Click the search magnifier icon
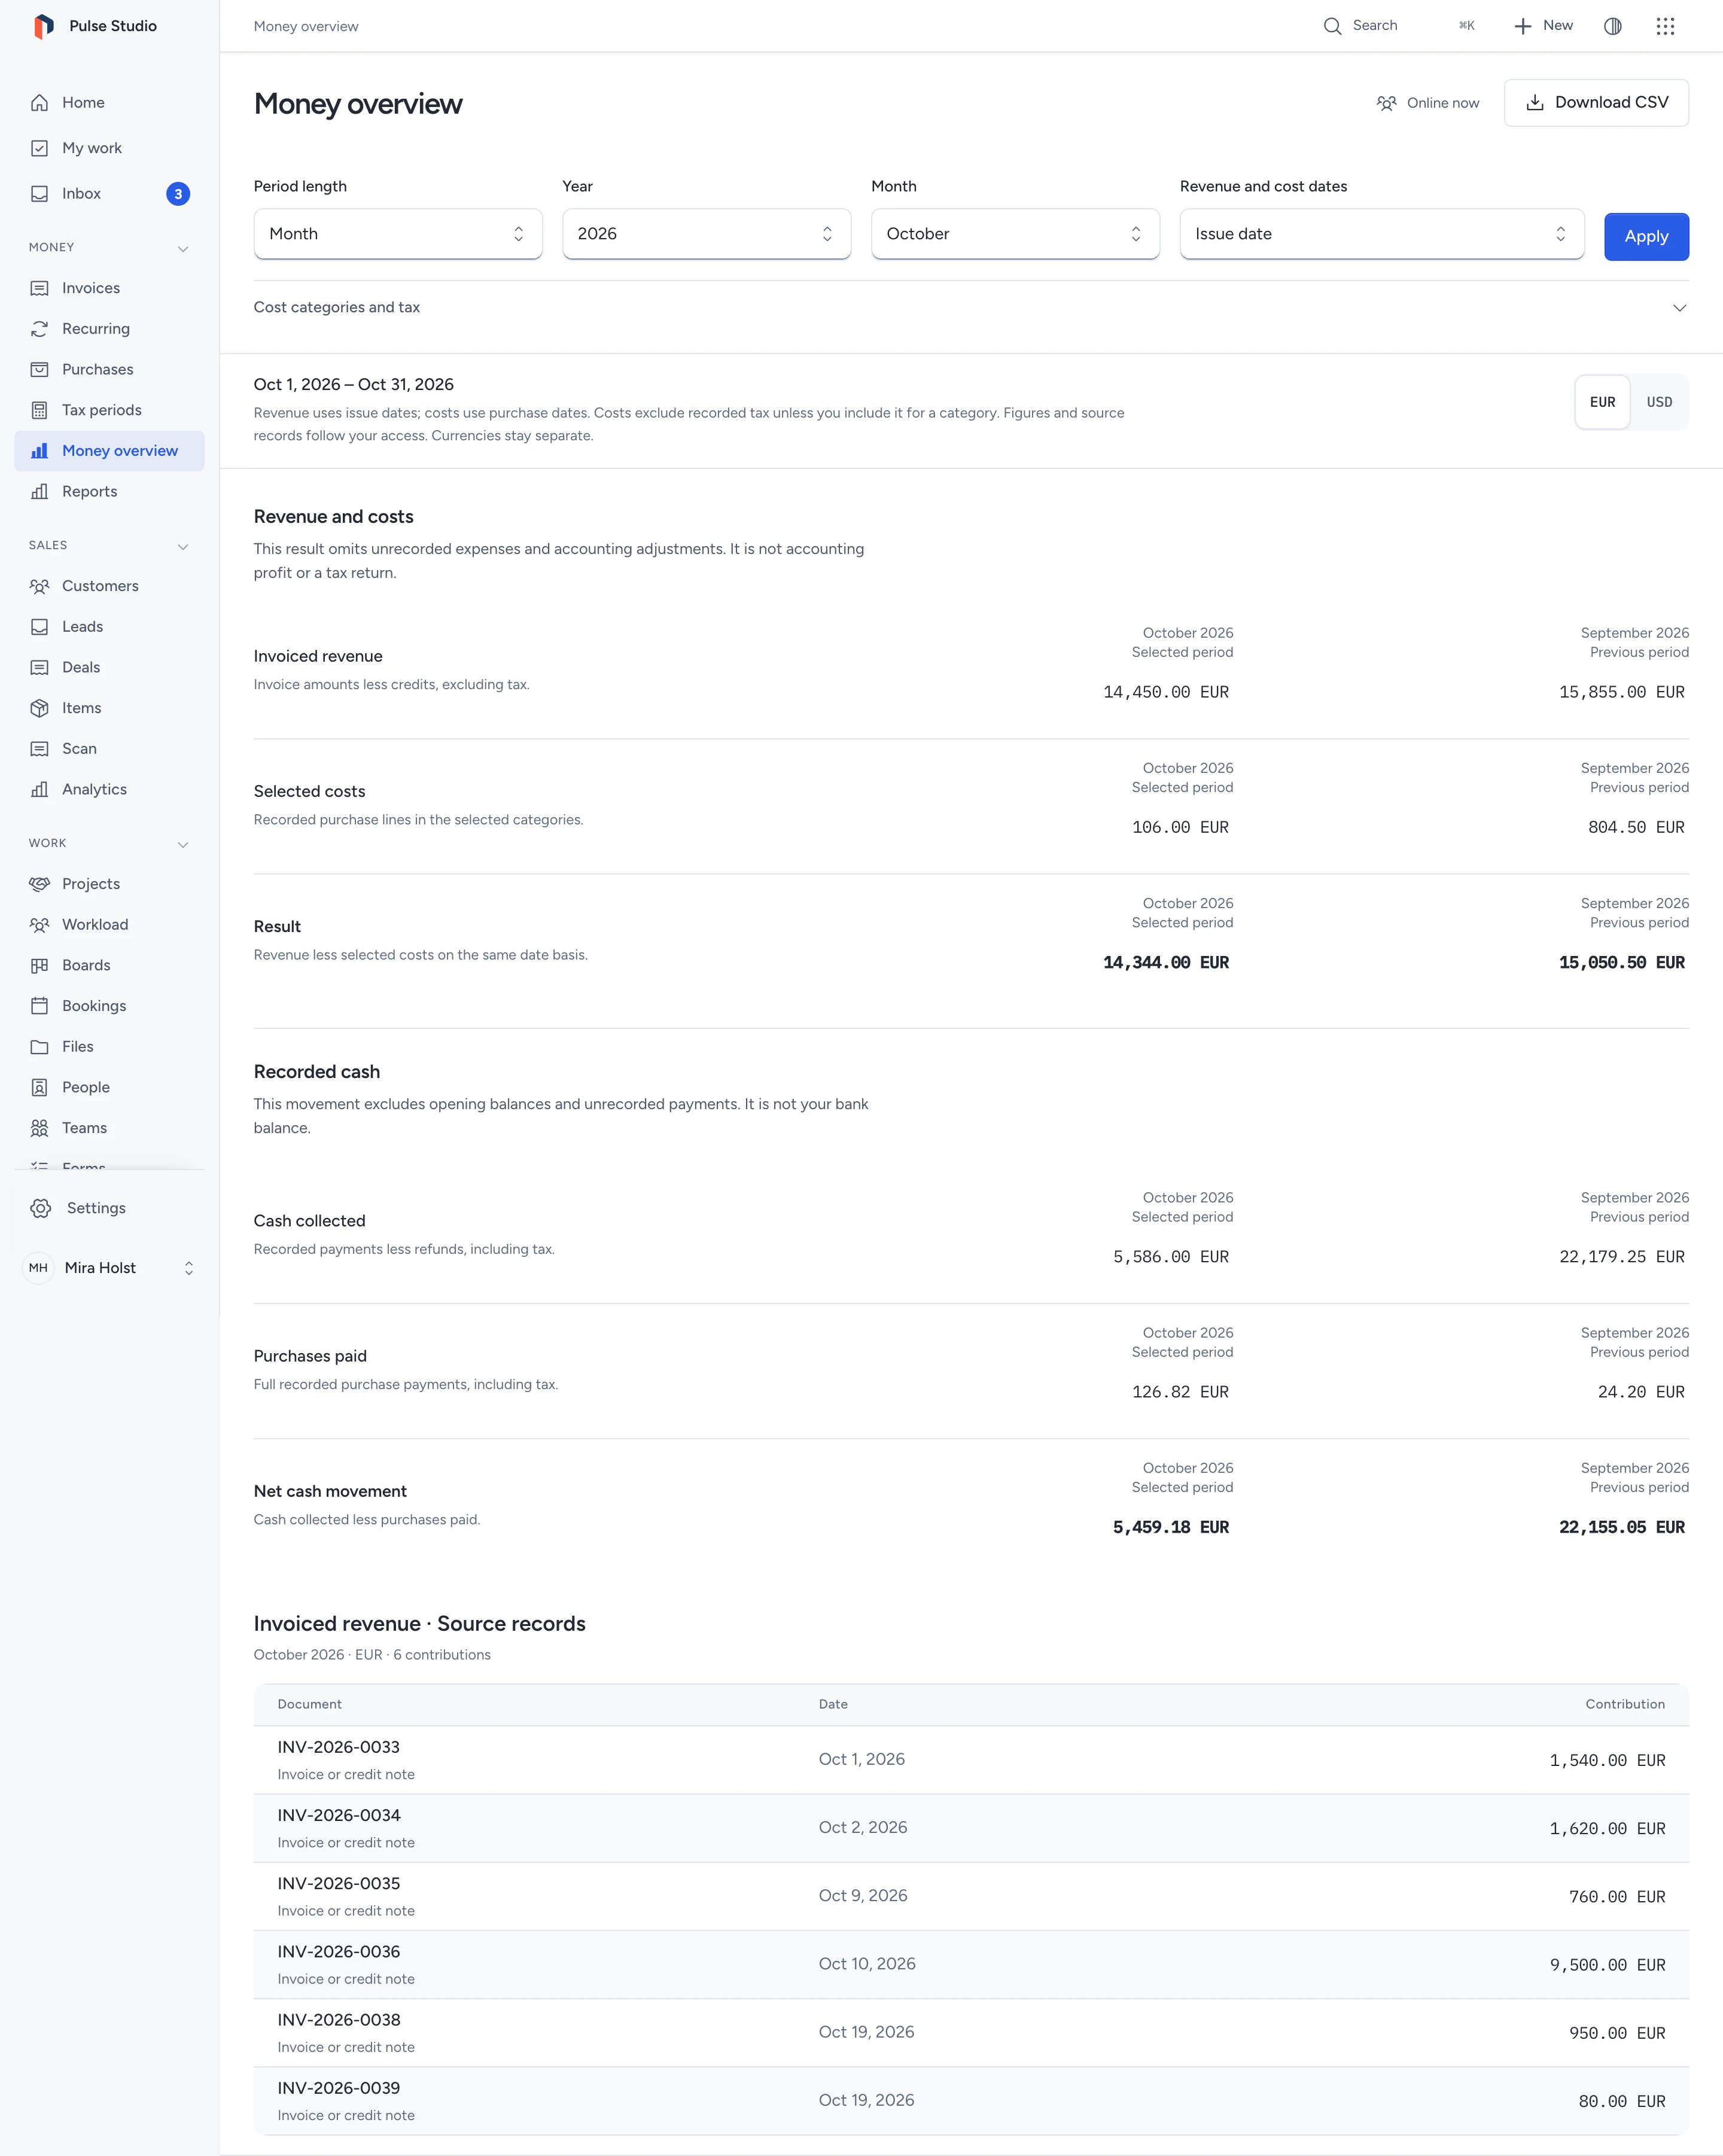The width and height of the screenshot is (1723, 2156). point(1332,26)
